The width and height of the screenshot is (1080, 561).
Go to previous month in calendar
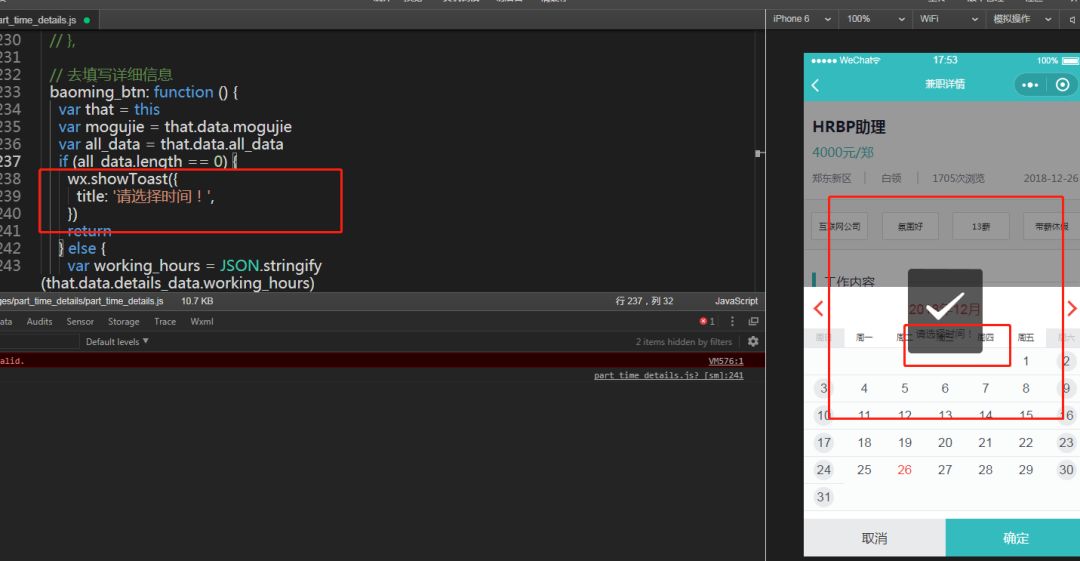click(818, 308)
